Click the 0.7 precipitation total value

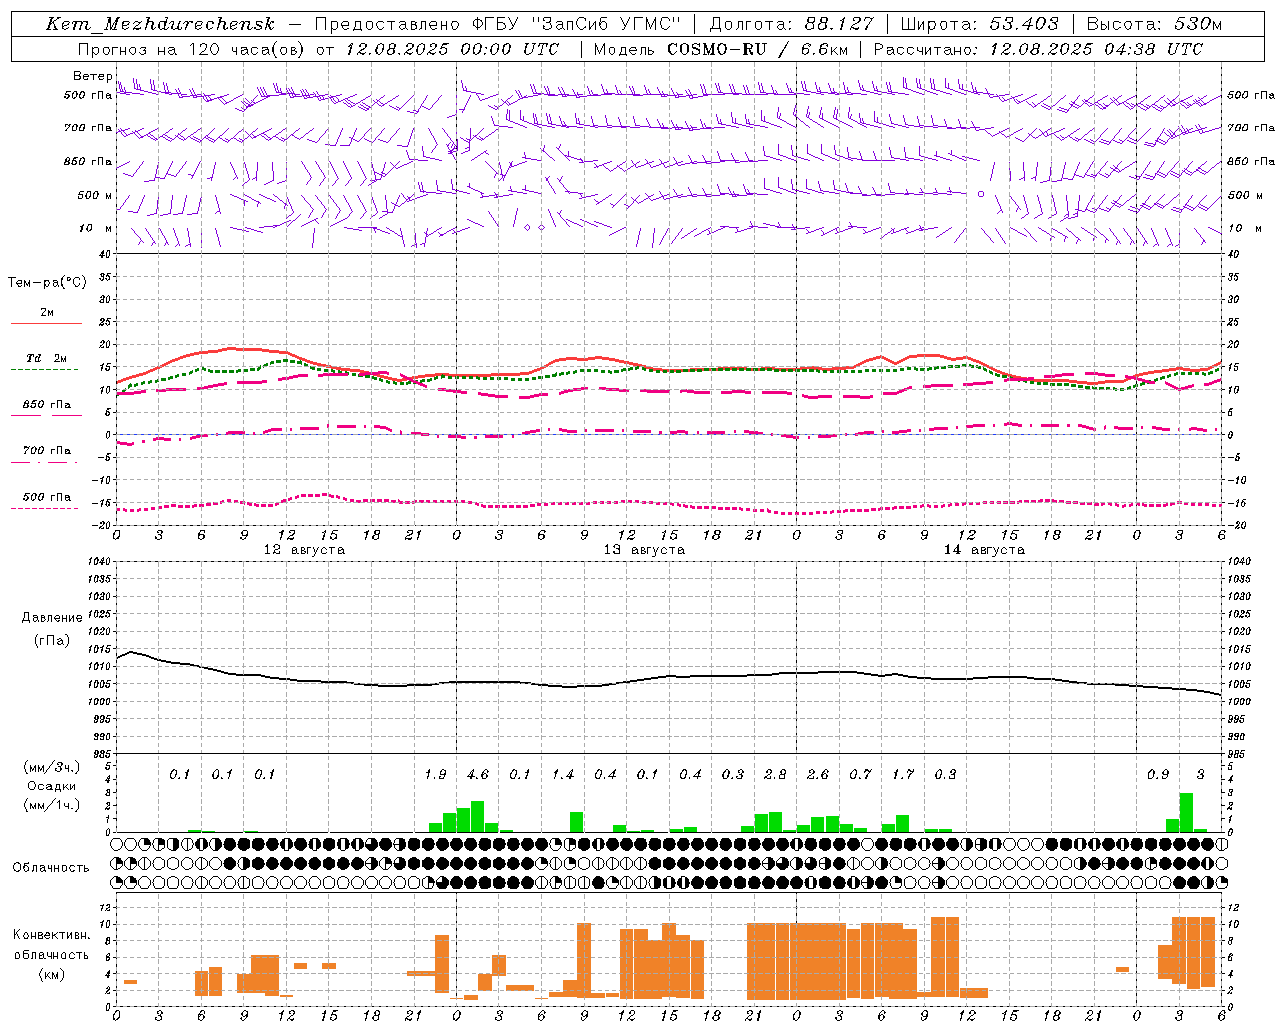tap(860, 774)
